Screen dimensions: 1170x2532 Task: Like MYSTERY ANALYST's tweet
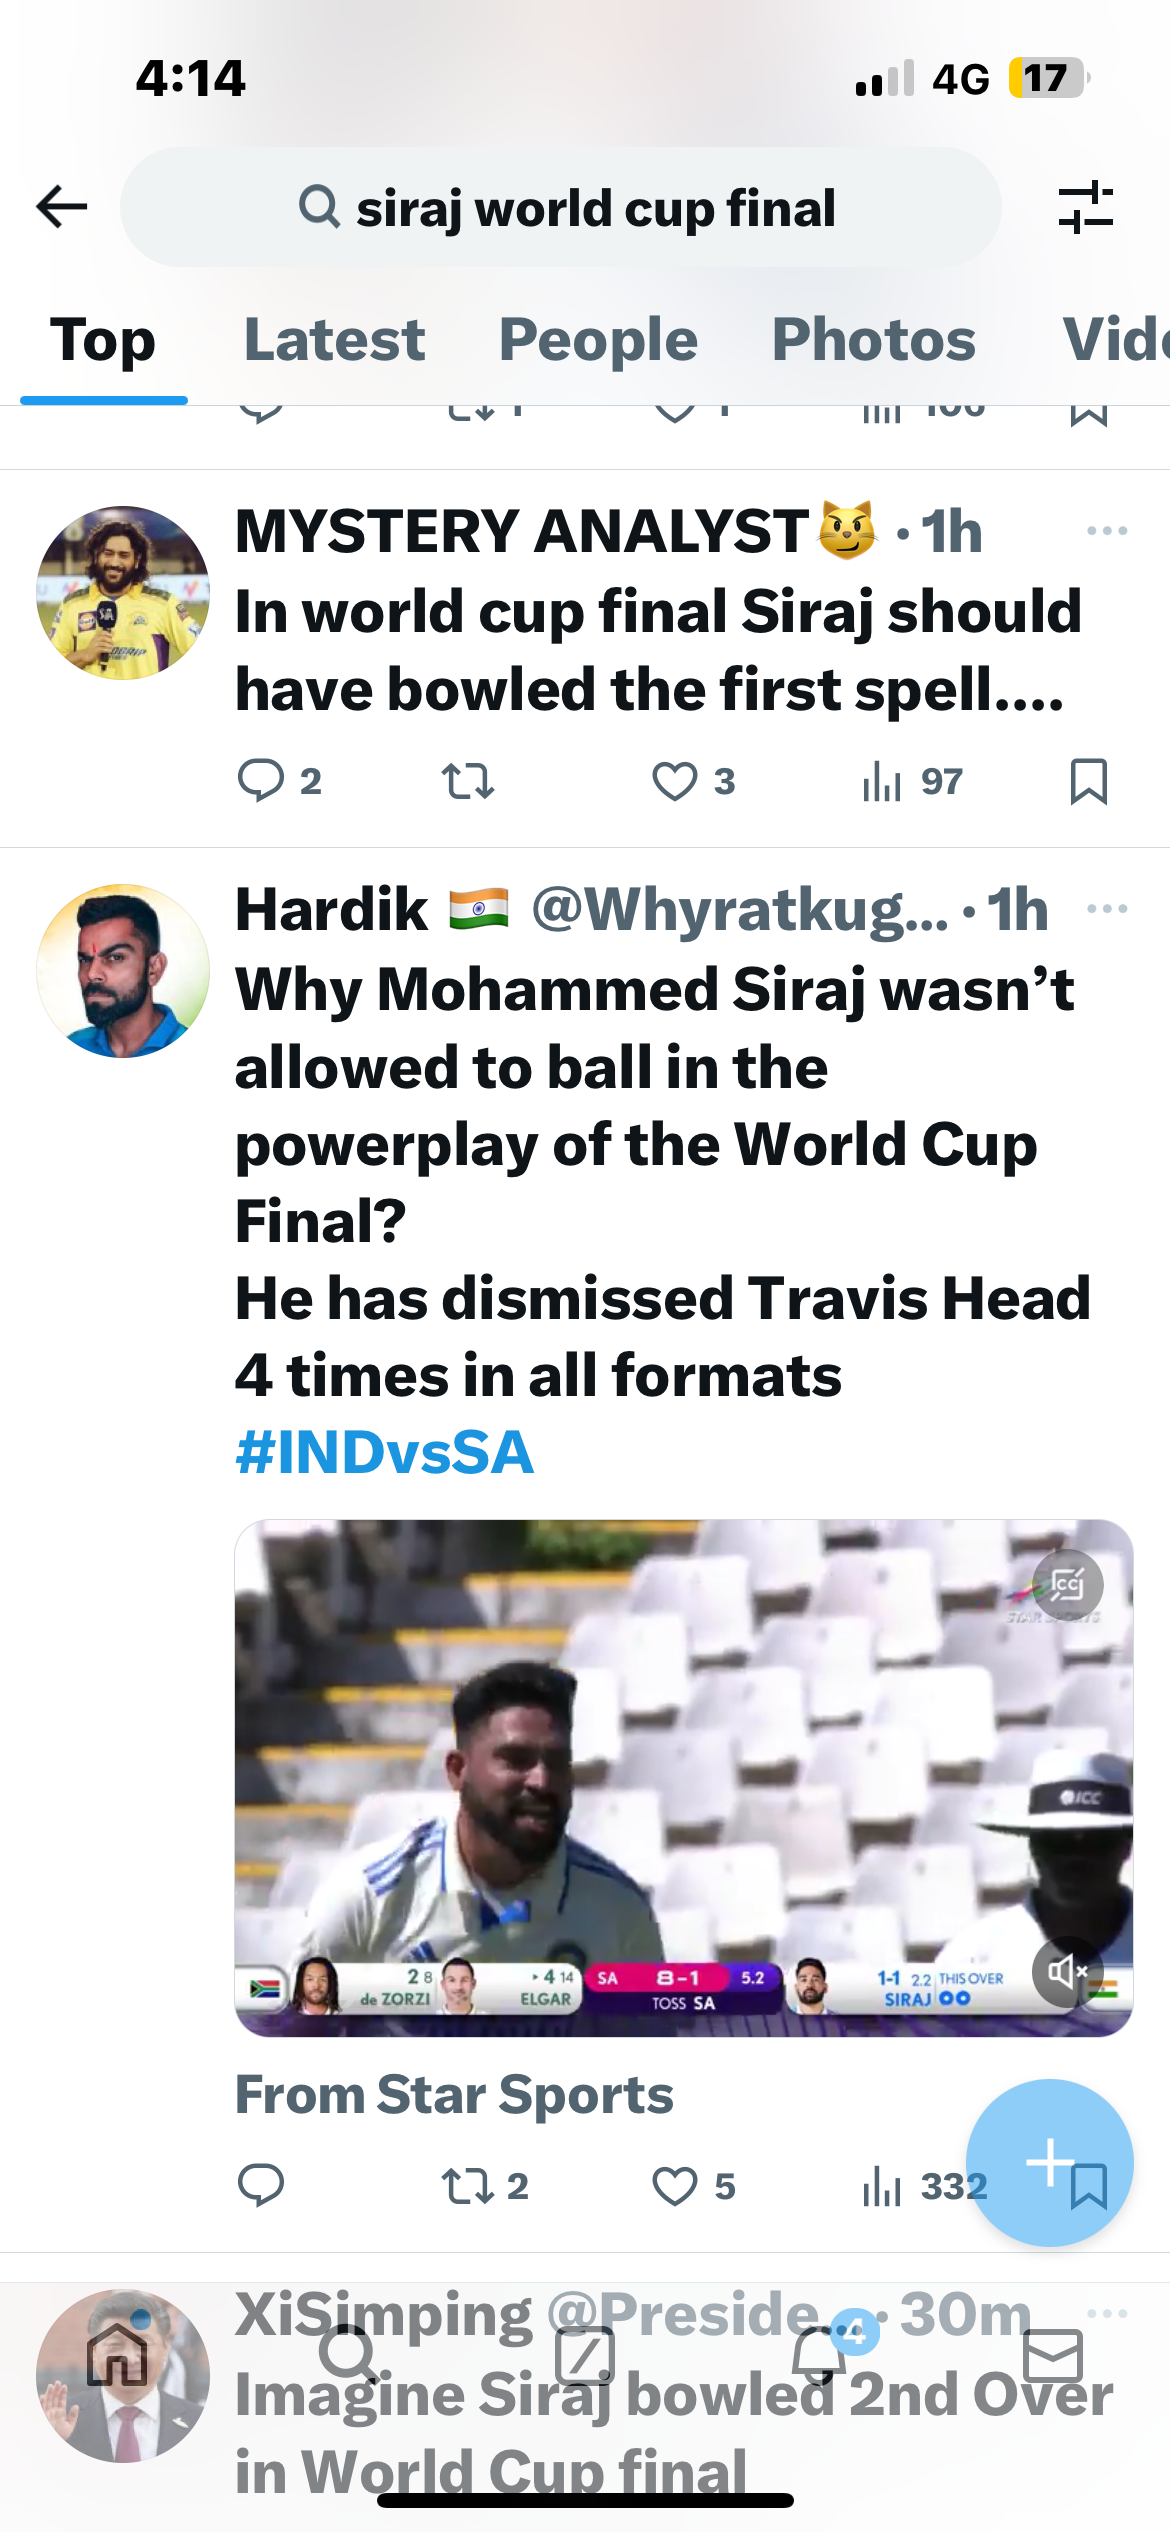click(675, 781)
